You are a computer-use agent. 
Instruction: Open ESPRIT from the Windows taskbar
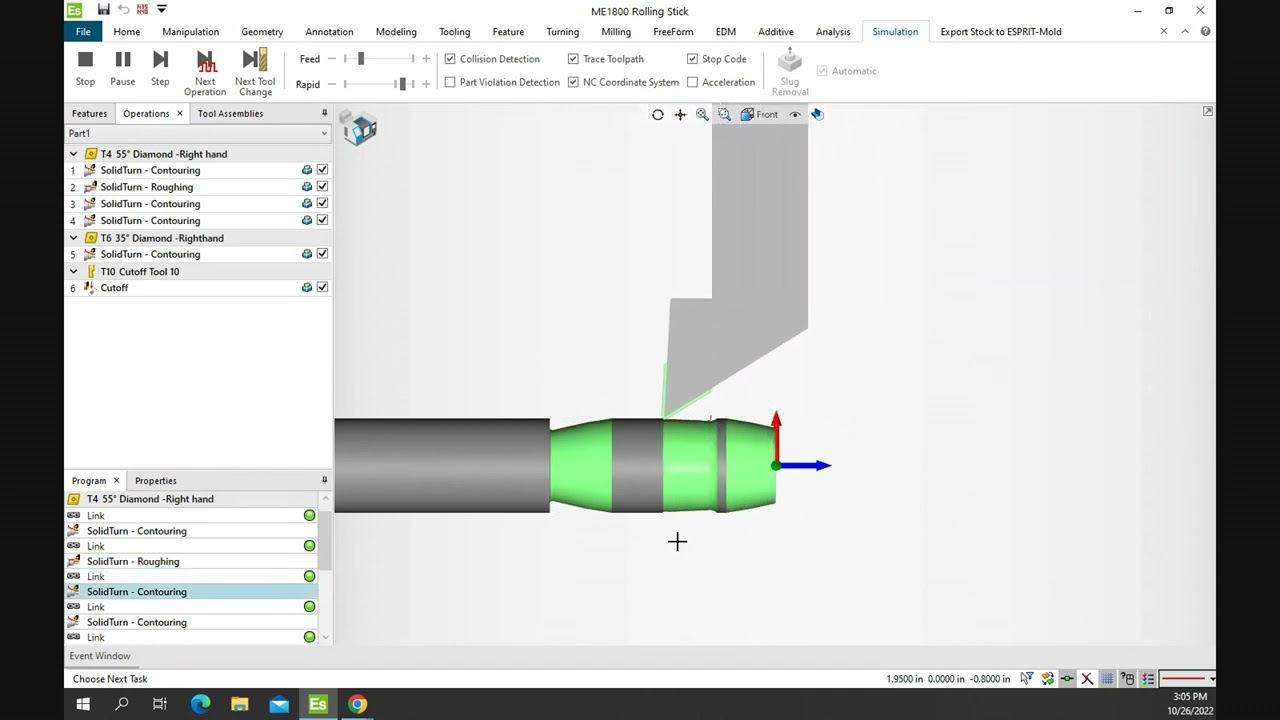click(x=318, y=704)
